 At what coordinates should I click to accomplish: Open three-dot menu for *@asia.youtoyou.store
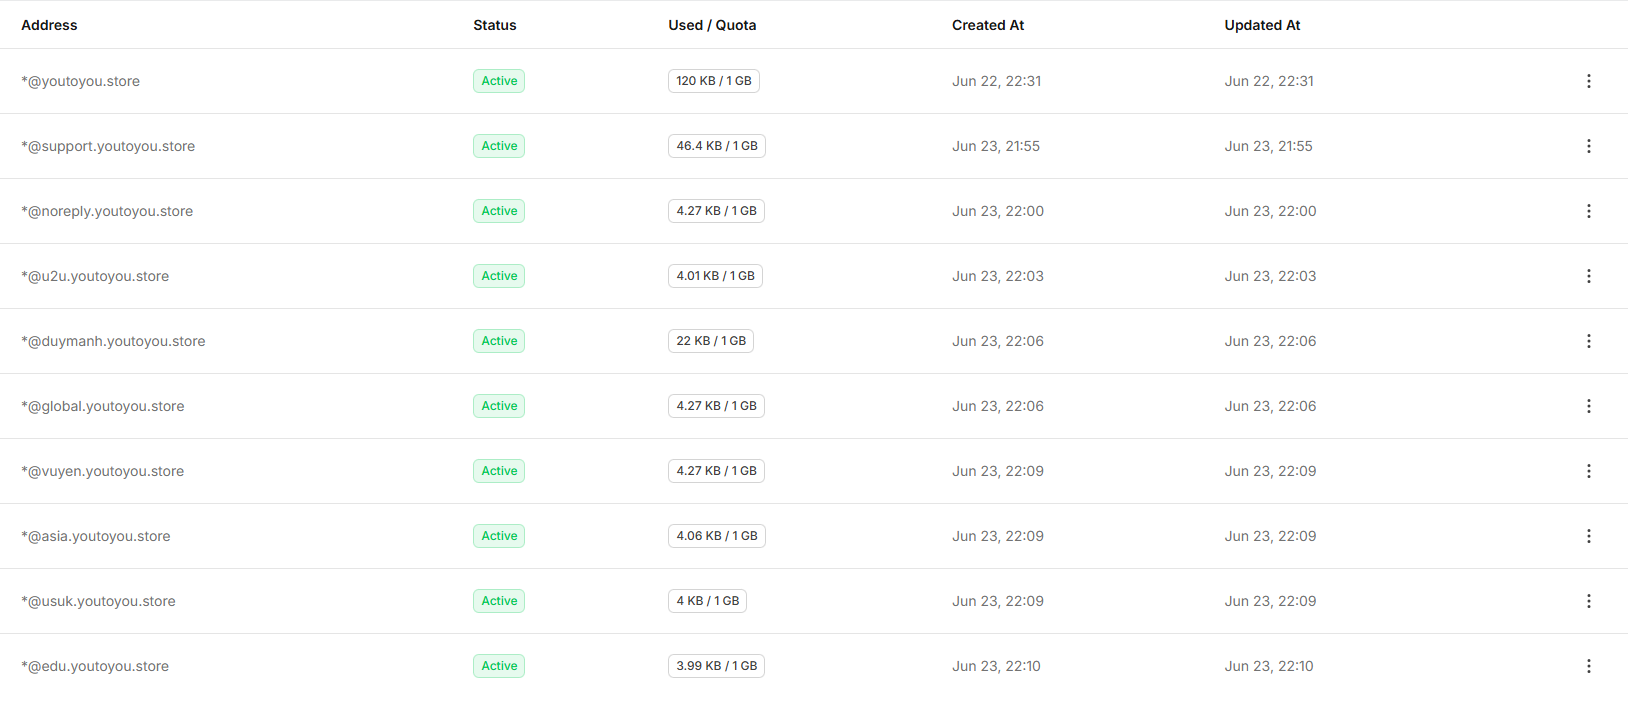tap(1588, 536)
